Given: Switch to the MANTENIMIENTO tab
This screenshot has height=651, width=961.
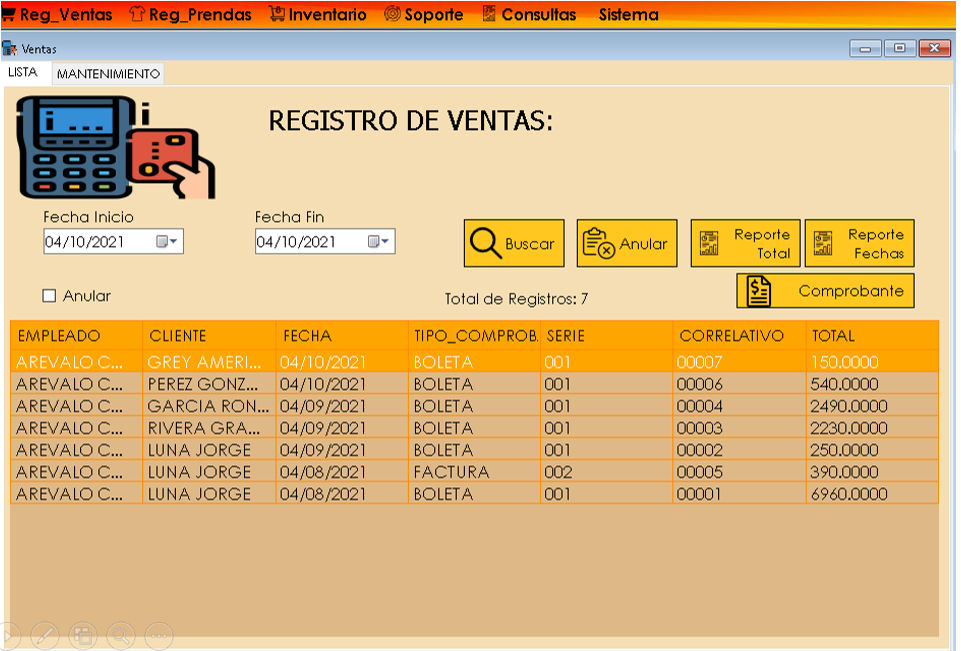Looking at the screenshot, I should pyautogui.click(x=109, y=73).
